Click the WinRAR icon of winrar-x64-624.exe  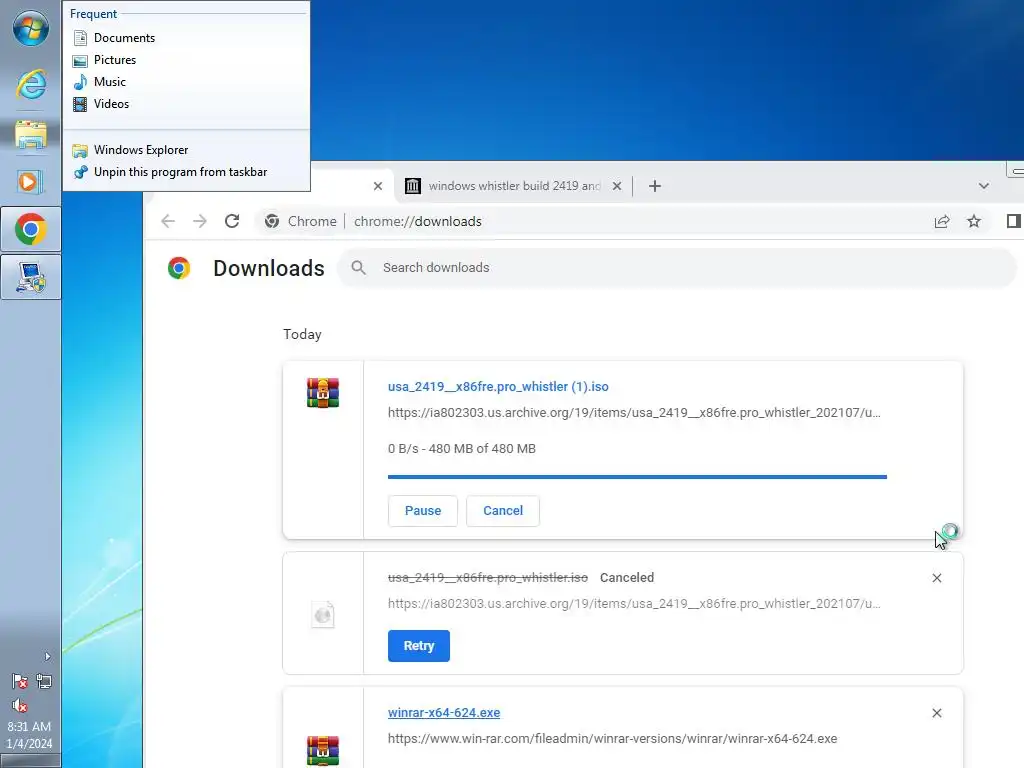[x=323, y=750]
